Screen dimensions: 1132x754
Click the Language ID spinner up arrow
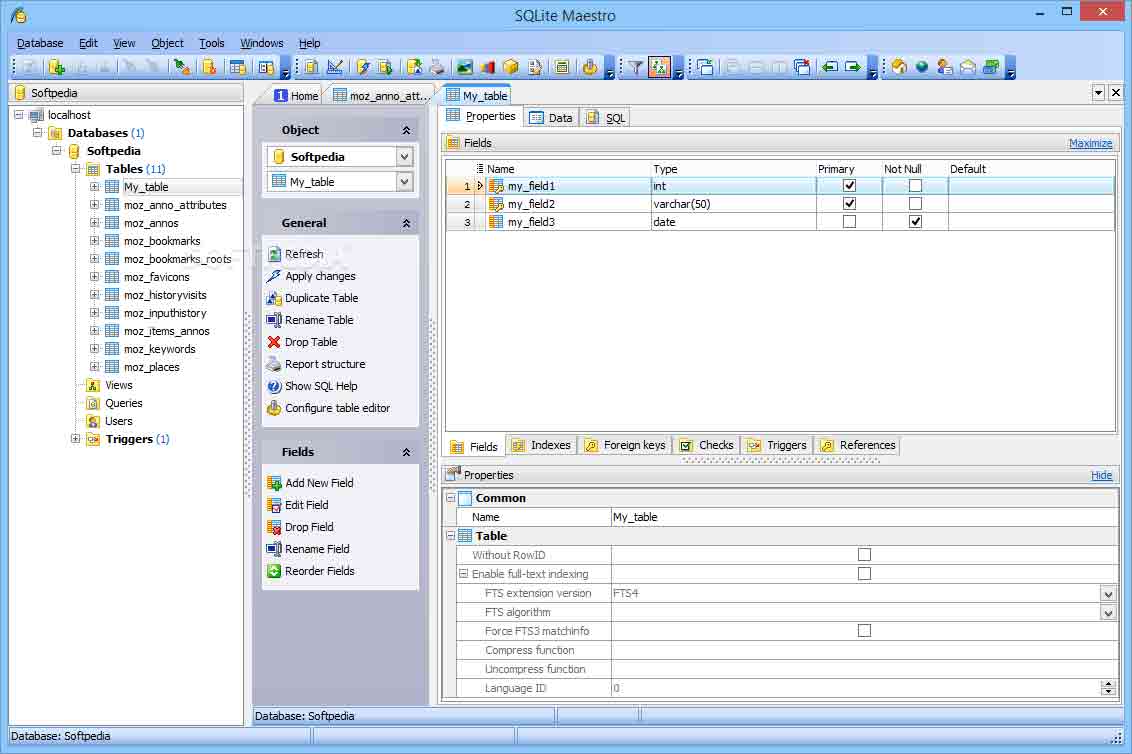point(1108,684)
